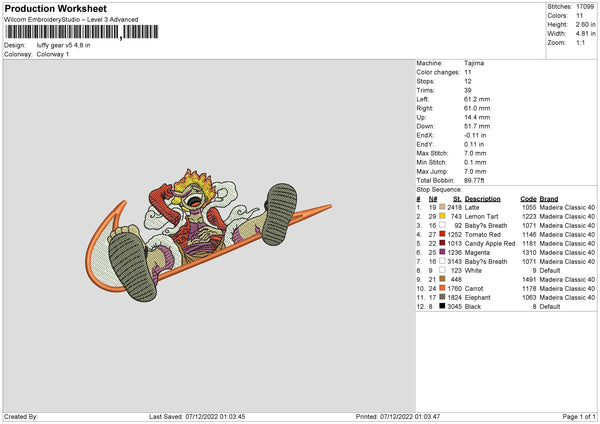This screenshot has height=424, width=600.
Task: Select code 1223 in the Lemon Tart row
Action: click(529, 216)
